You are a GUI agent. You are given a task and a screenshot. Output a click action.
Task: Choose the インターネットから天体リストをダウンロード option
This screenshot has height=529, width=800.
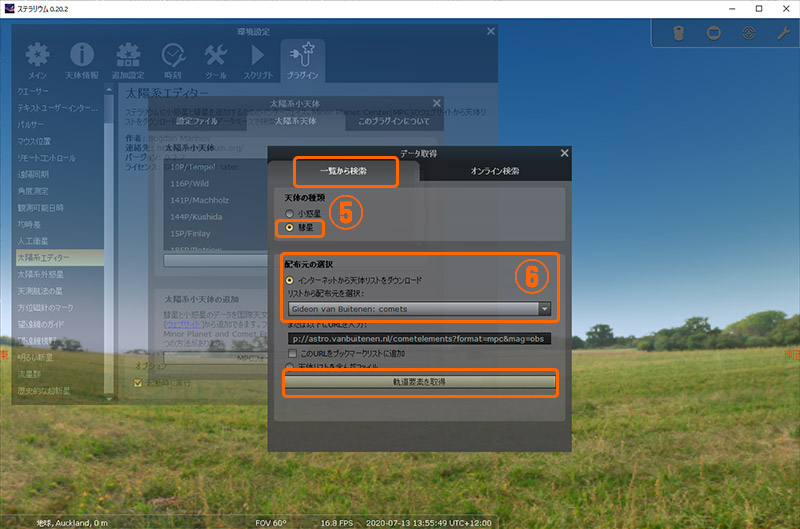(x=289, y=280)
